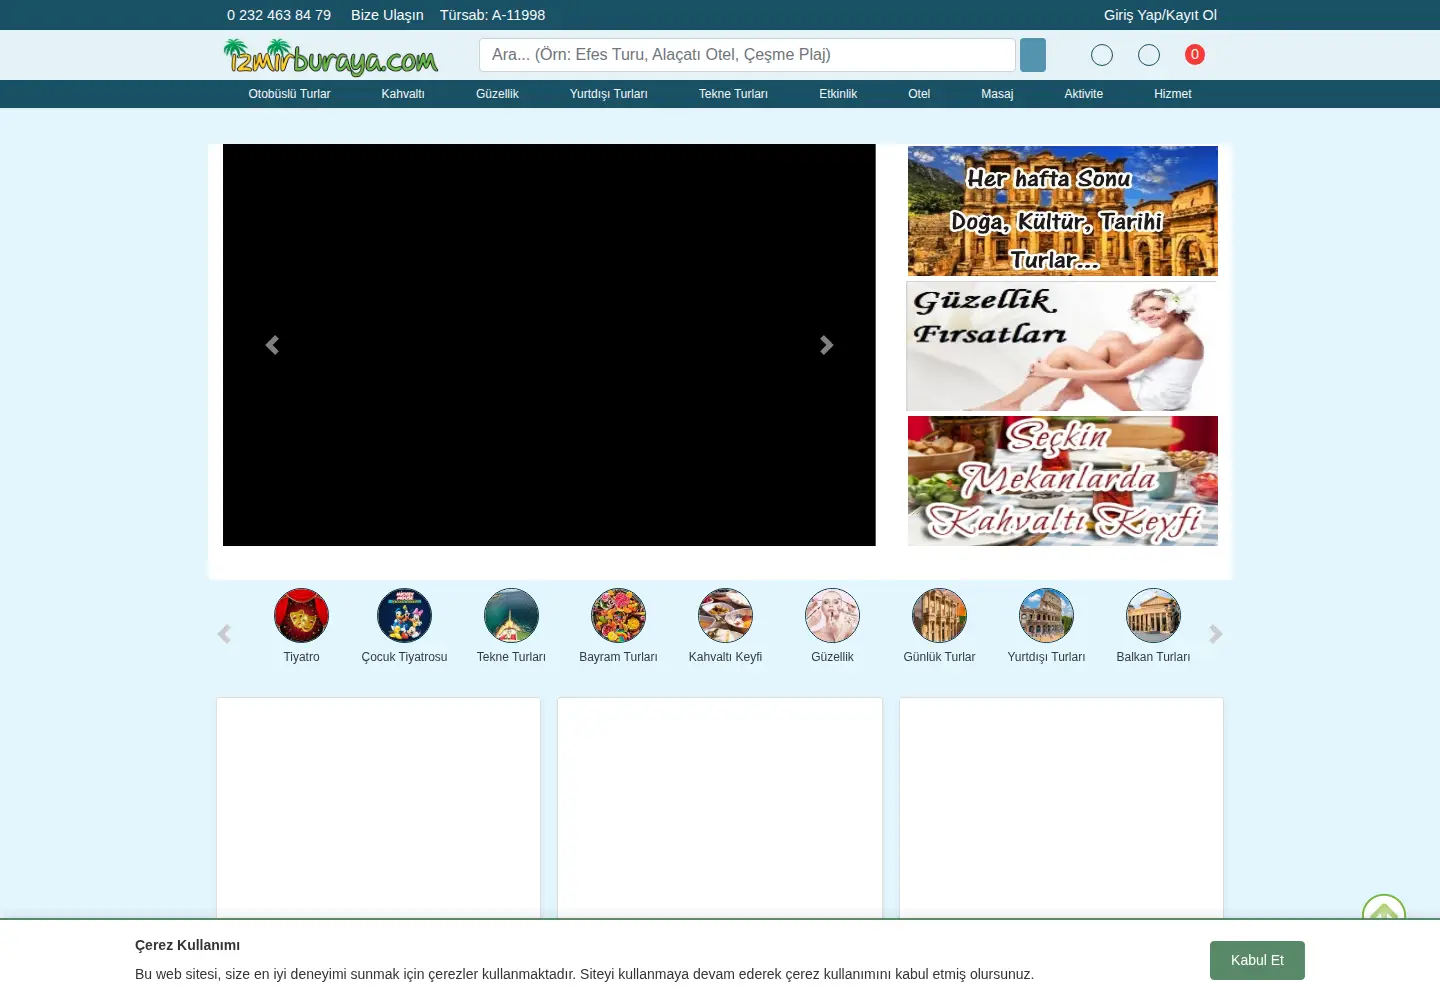Open Etkinlik menu item
This screenshot has height=1000, width=1440.
click(838, 94)
